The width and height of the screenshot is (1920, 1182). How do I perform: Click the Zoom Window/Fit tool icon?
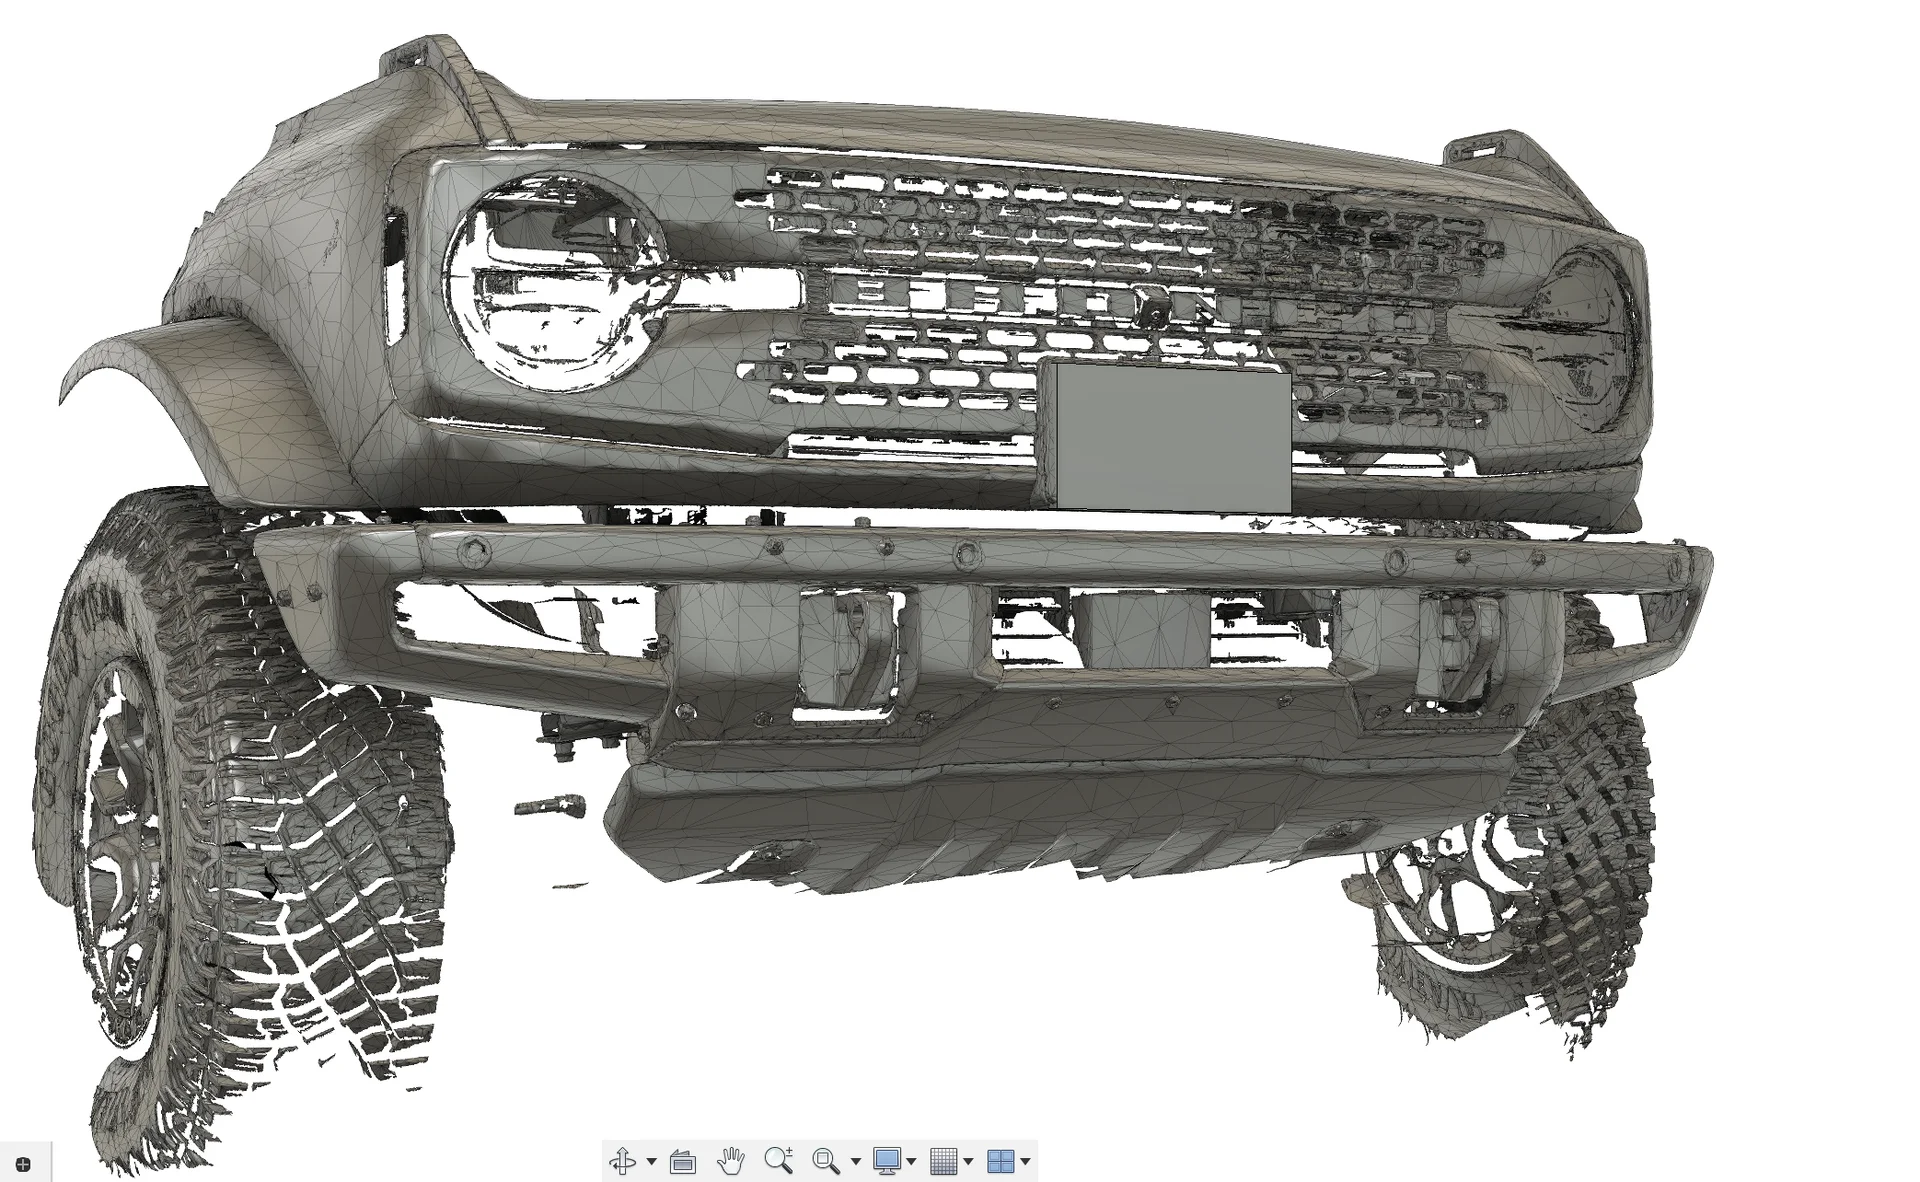pos(826,1161)
